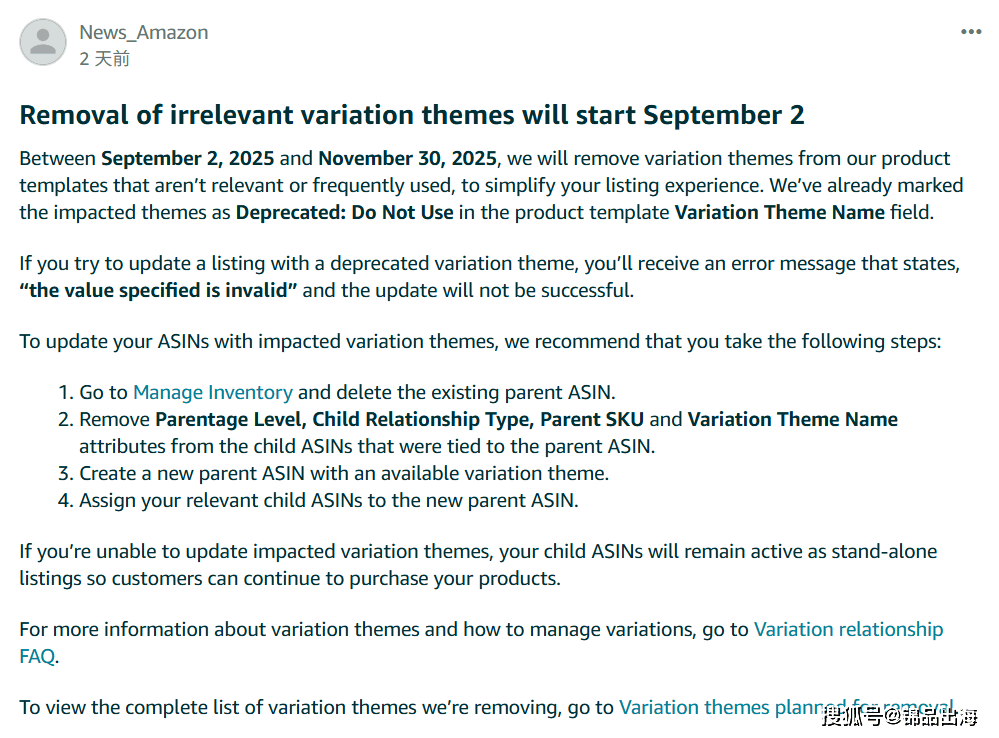Select step 3 "Create a new parent ASIN"
The width and height of the screenshot is (999, 738).
coord(333,474)
